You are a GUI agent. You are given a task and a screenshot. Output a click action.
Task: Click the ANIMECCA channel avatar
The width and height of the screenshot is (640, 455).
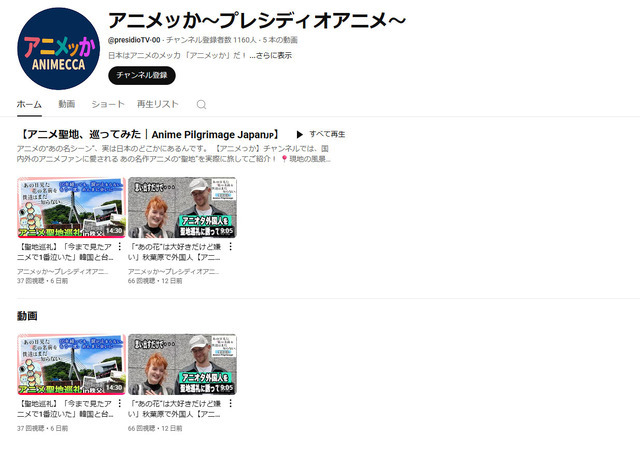click(x=58, y=49)
